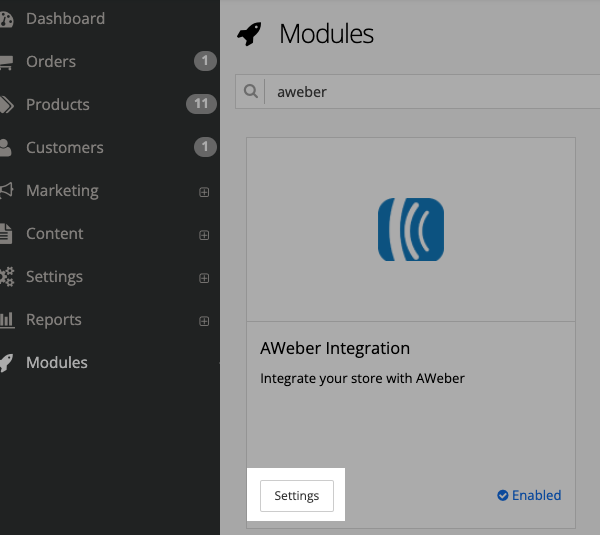The height and width of the screenshot is (535, 600).
Task: Open the Orders menu item
Action: (x=51, y=62)
